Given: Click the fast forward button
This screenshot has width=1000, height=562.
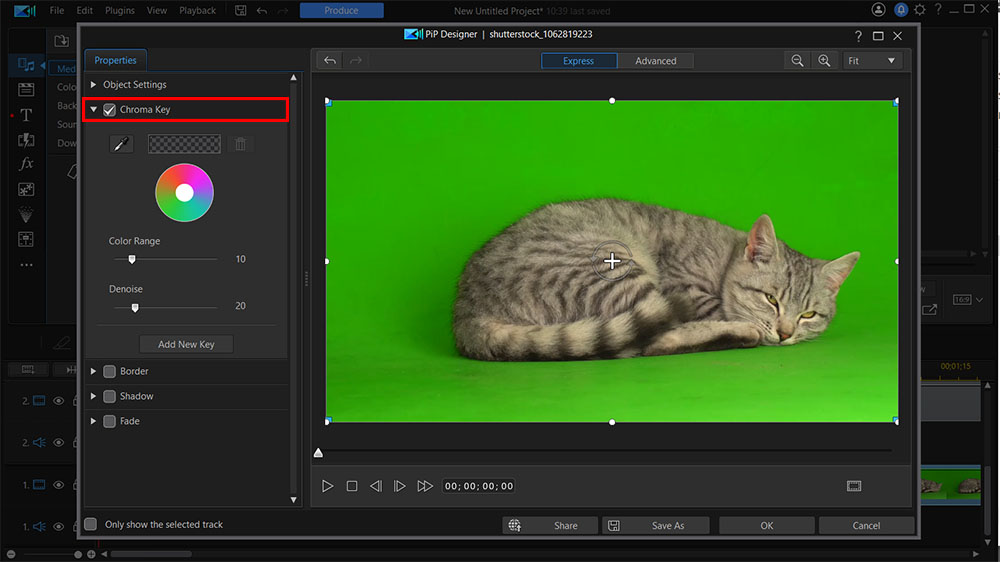Looking at the screenshot, I should (x=425, y=486).
